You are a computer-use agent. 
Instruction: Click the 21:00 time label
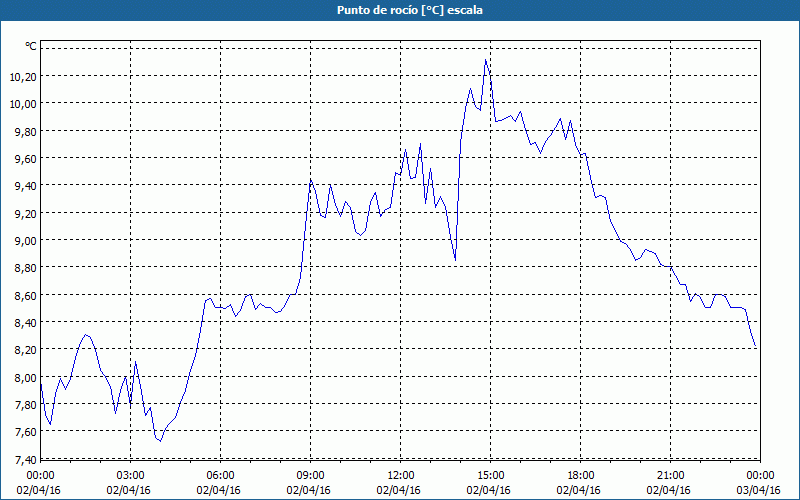(670, 476)
